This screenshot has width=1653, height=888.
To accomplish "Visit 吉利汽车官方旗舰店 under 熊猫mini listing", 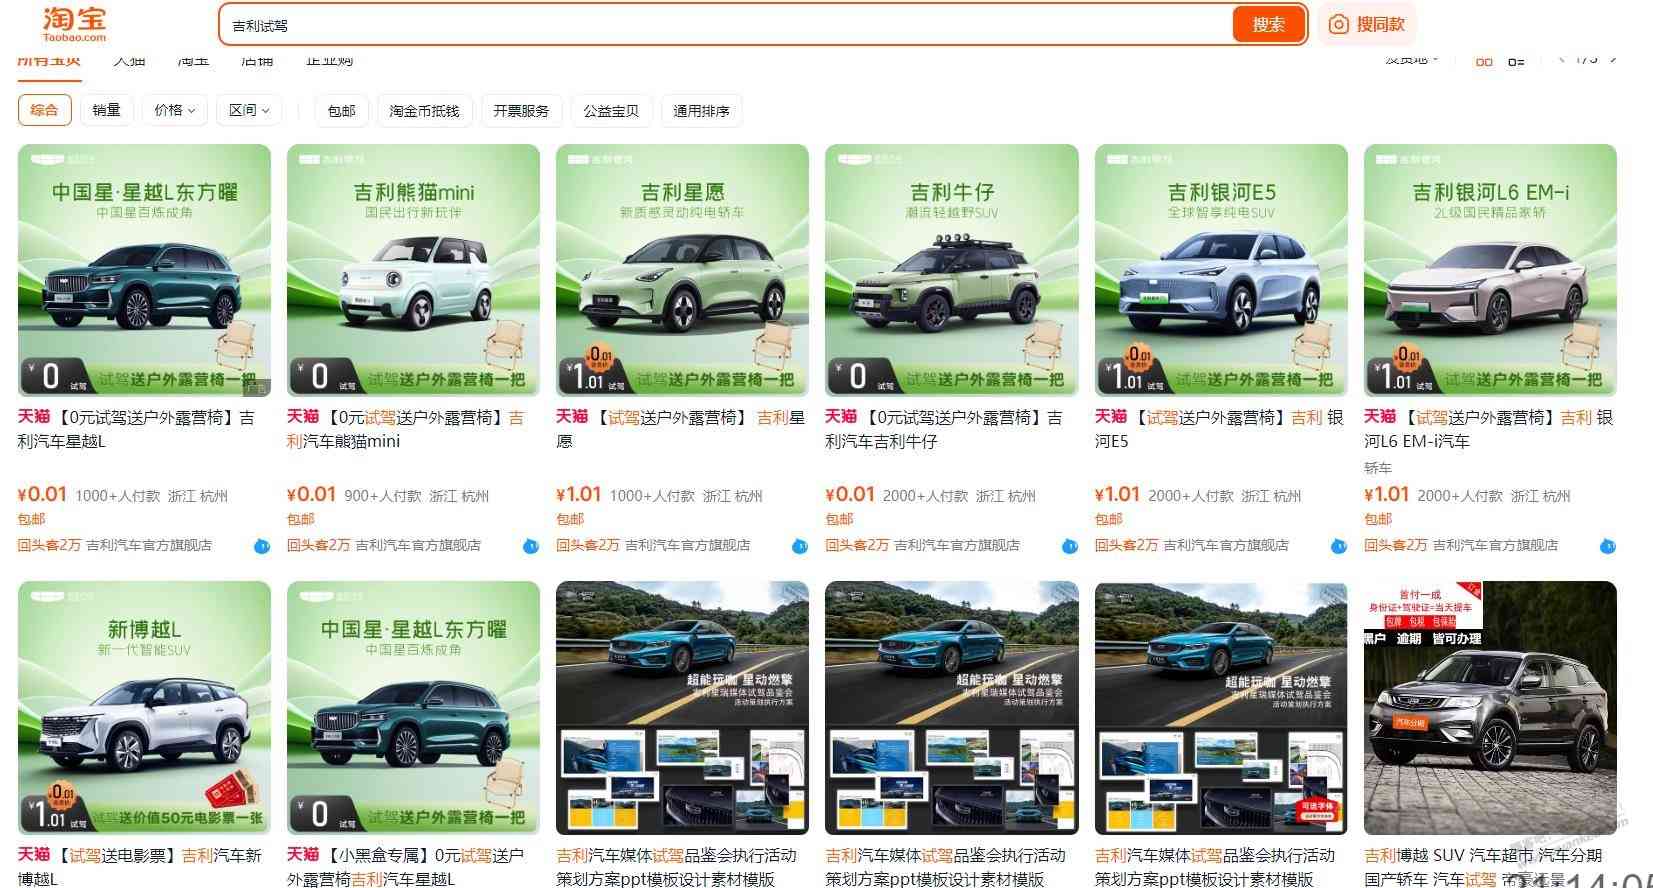I will [418, 545].
